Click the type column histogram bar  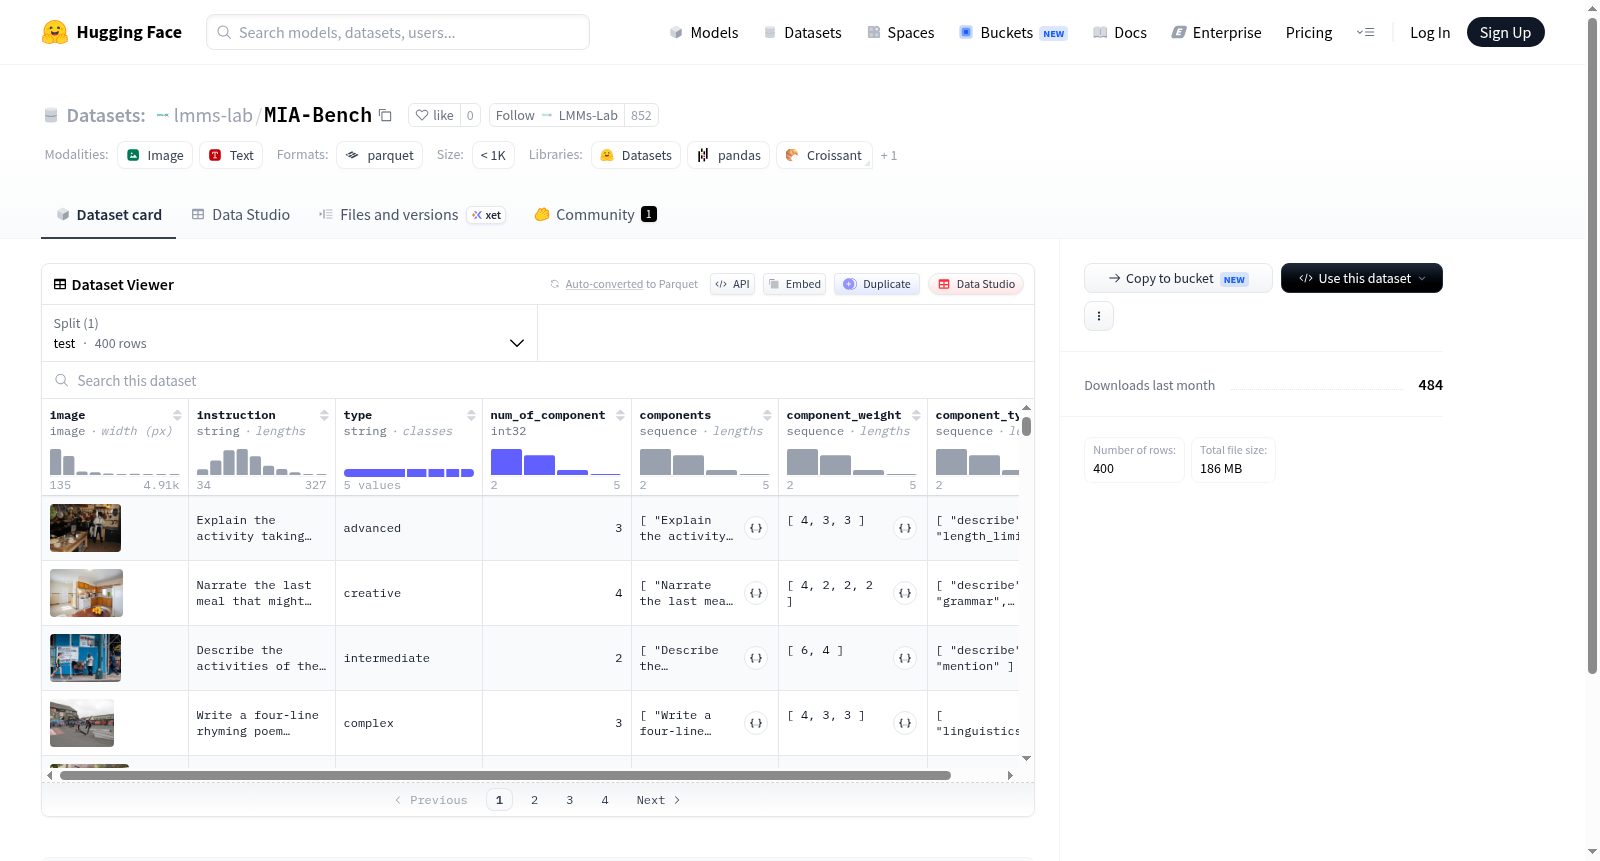(x=409, y=473)
